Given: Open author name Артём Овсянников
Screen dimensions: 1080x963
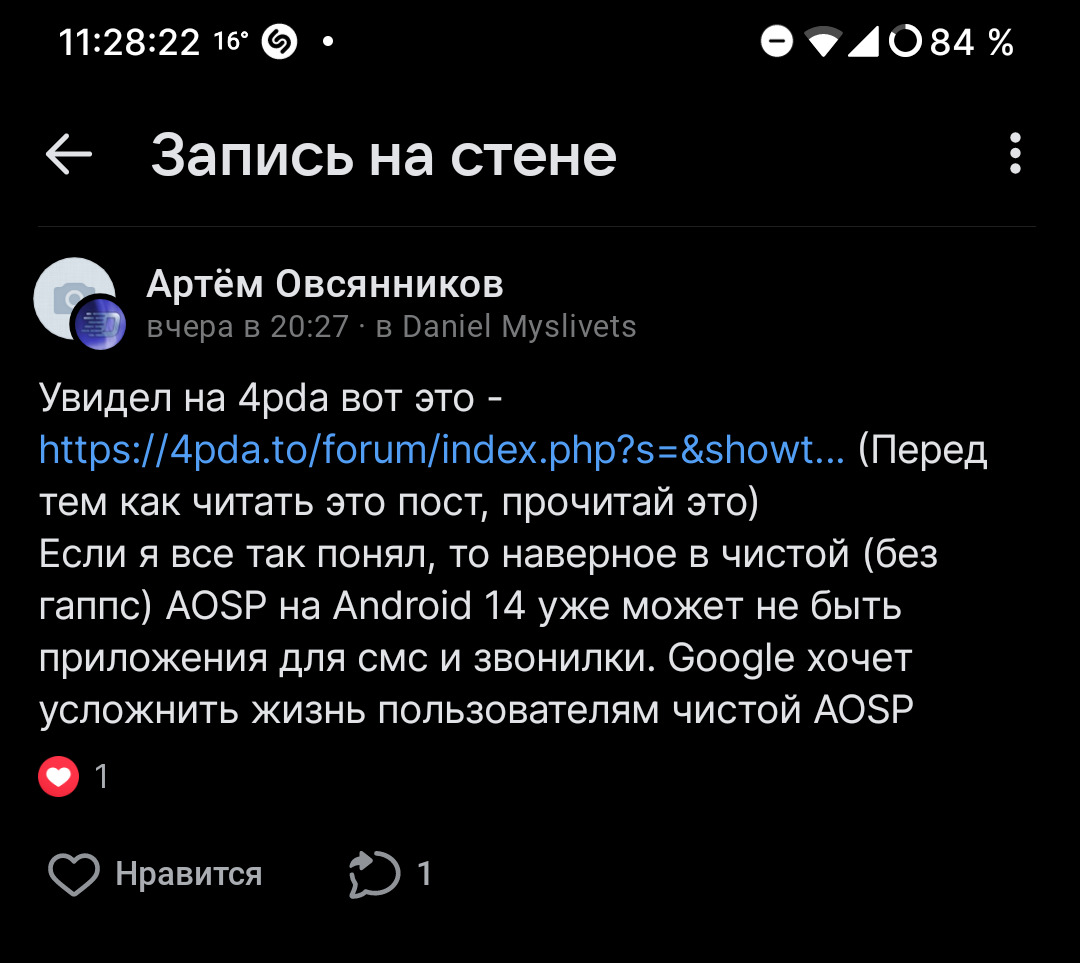Looking at the screenshot, I should point(325,285).
